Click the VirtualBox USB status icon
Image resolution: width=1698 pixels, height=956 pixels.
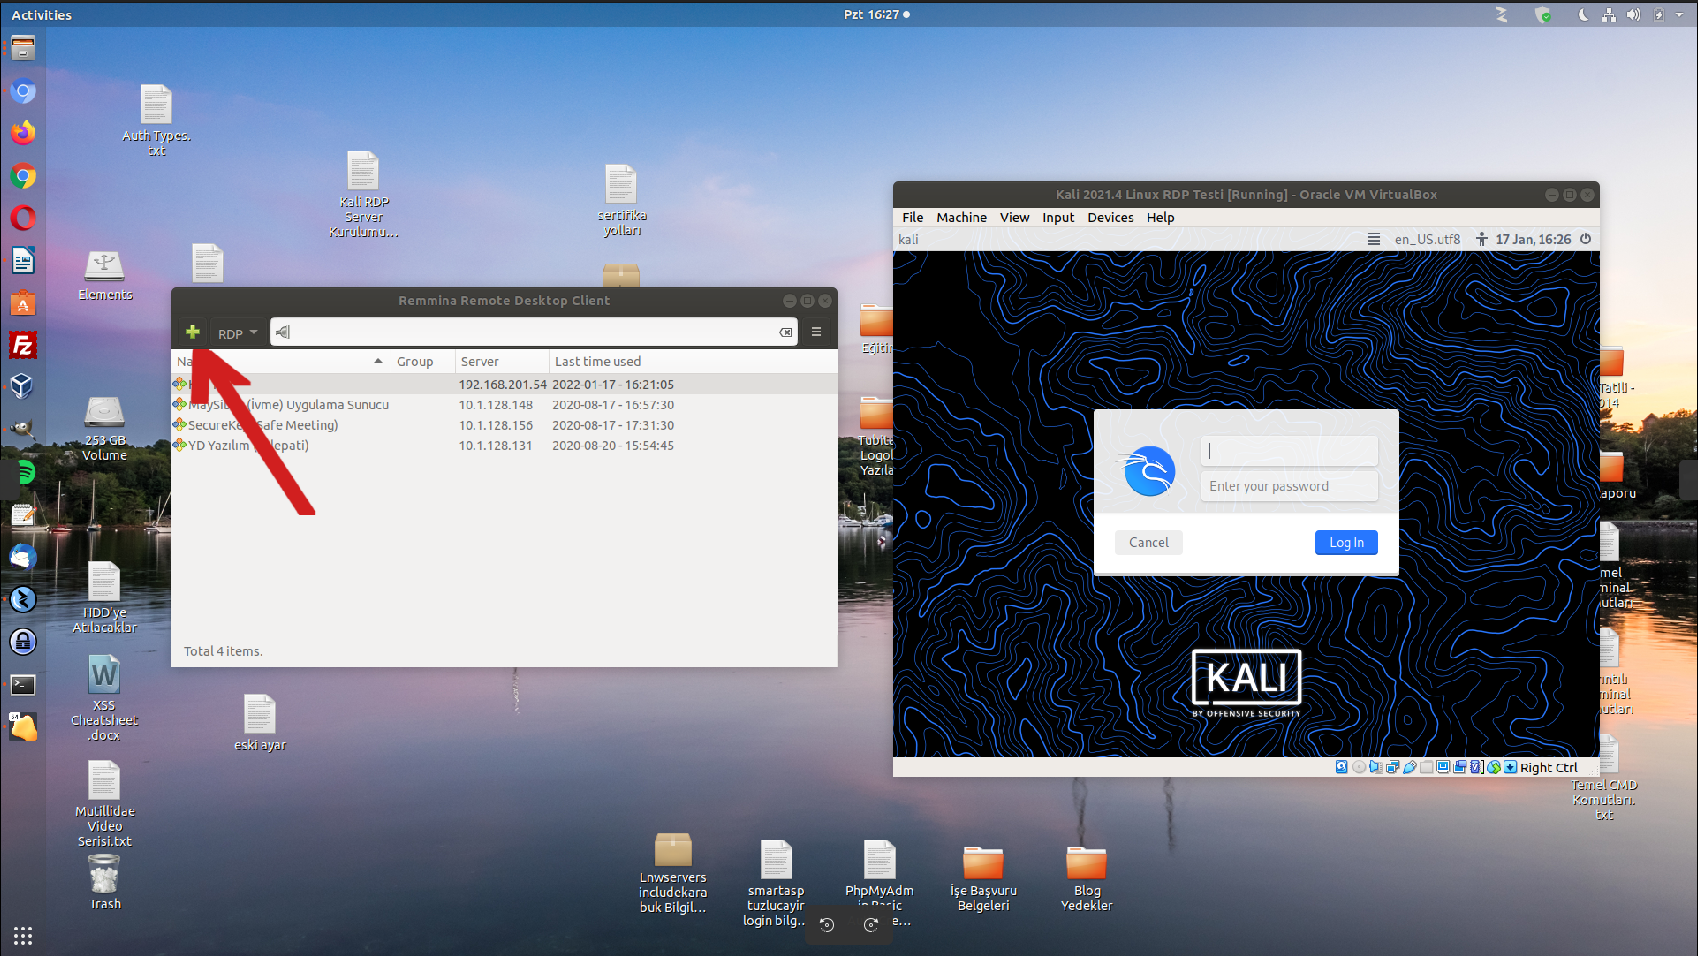1409,767
